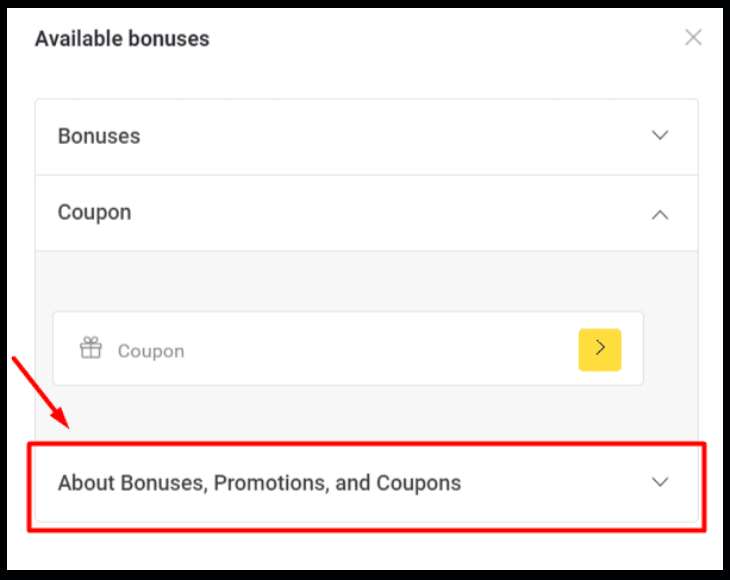Click the Available bonuses heading
The image size is (730, 580).
122,39
